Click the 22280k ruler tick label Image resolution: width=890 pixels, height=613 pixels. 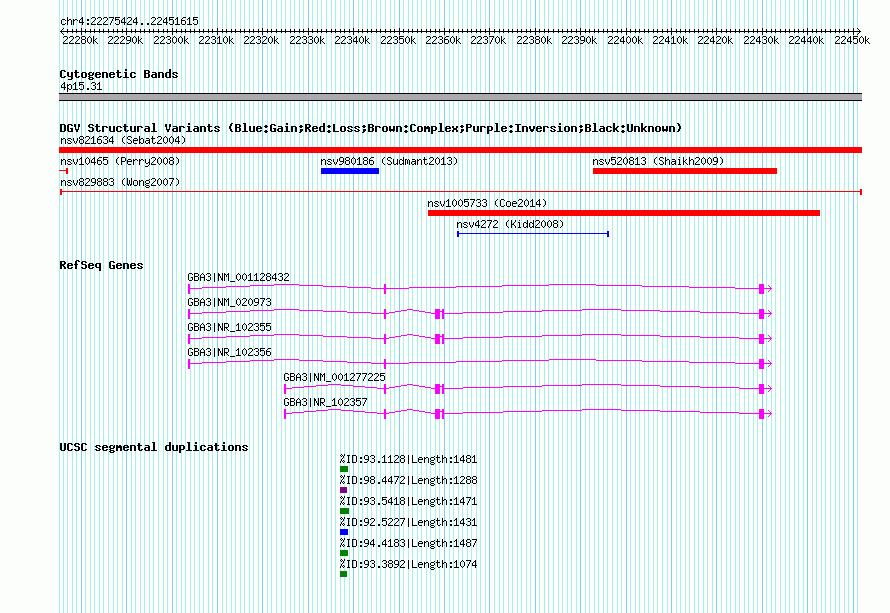80,40
